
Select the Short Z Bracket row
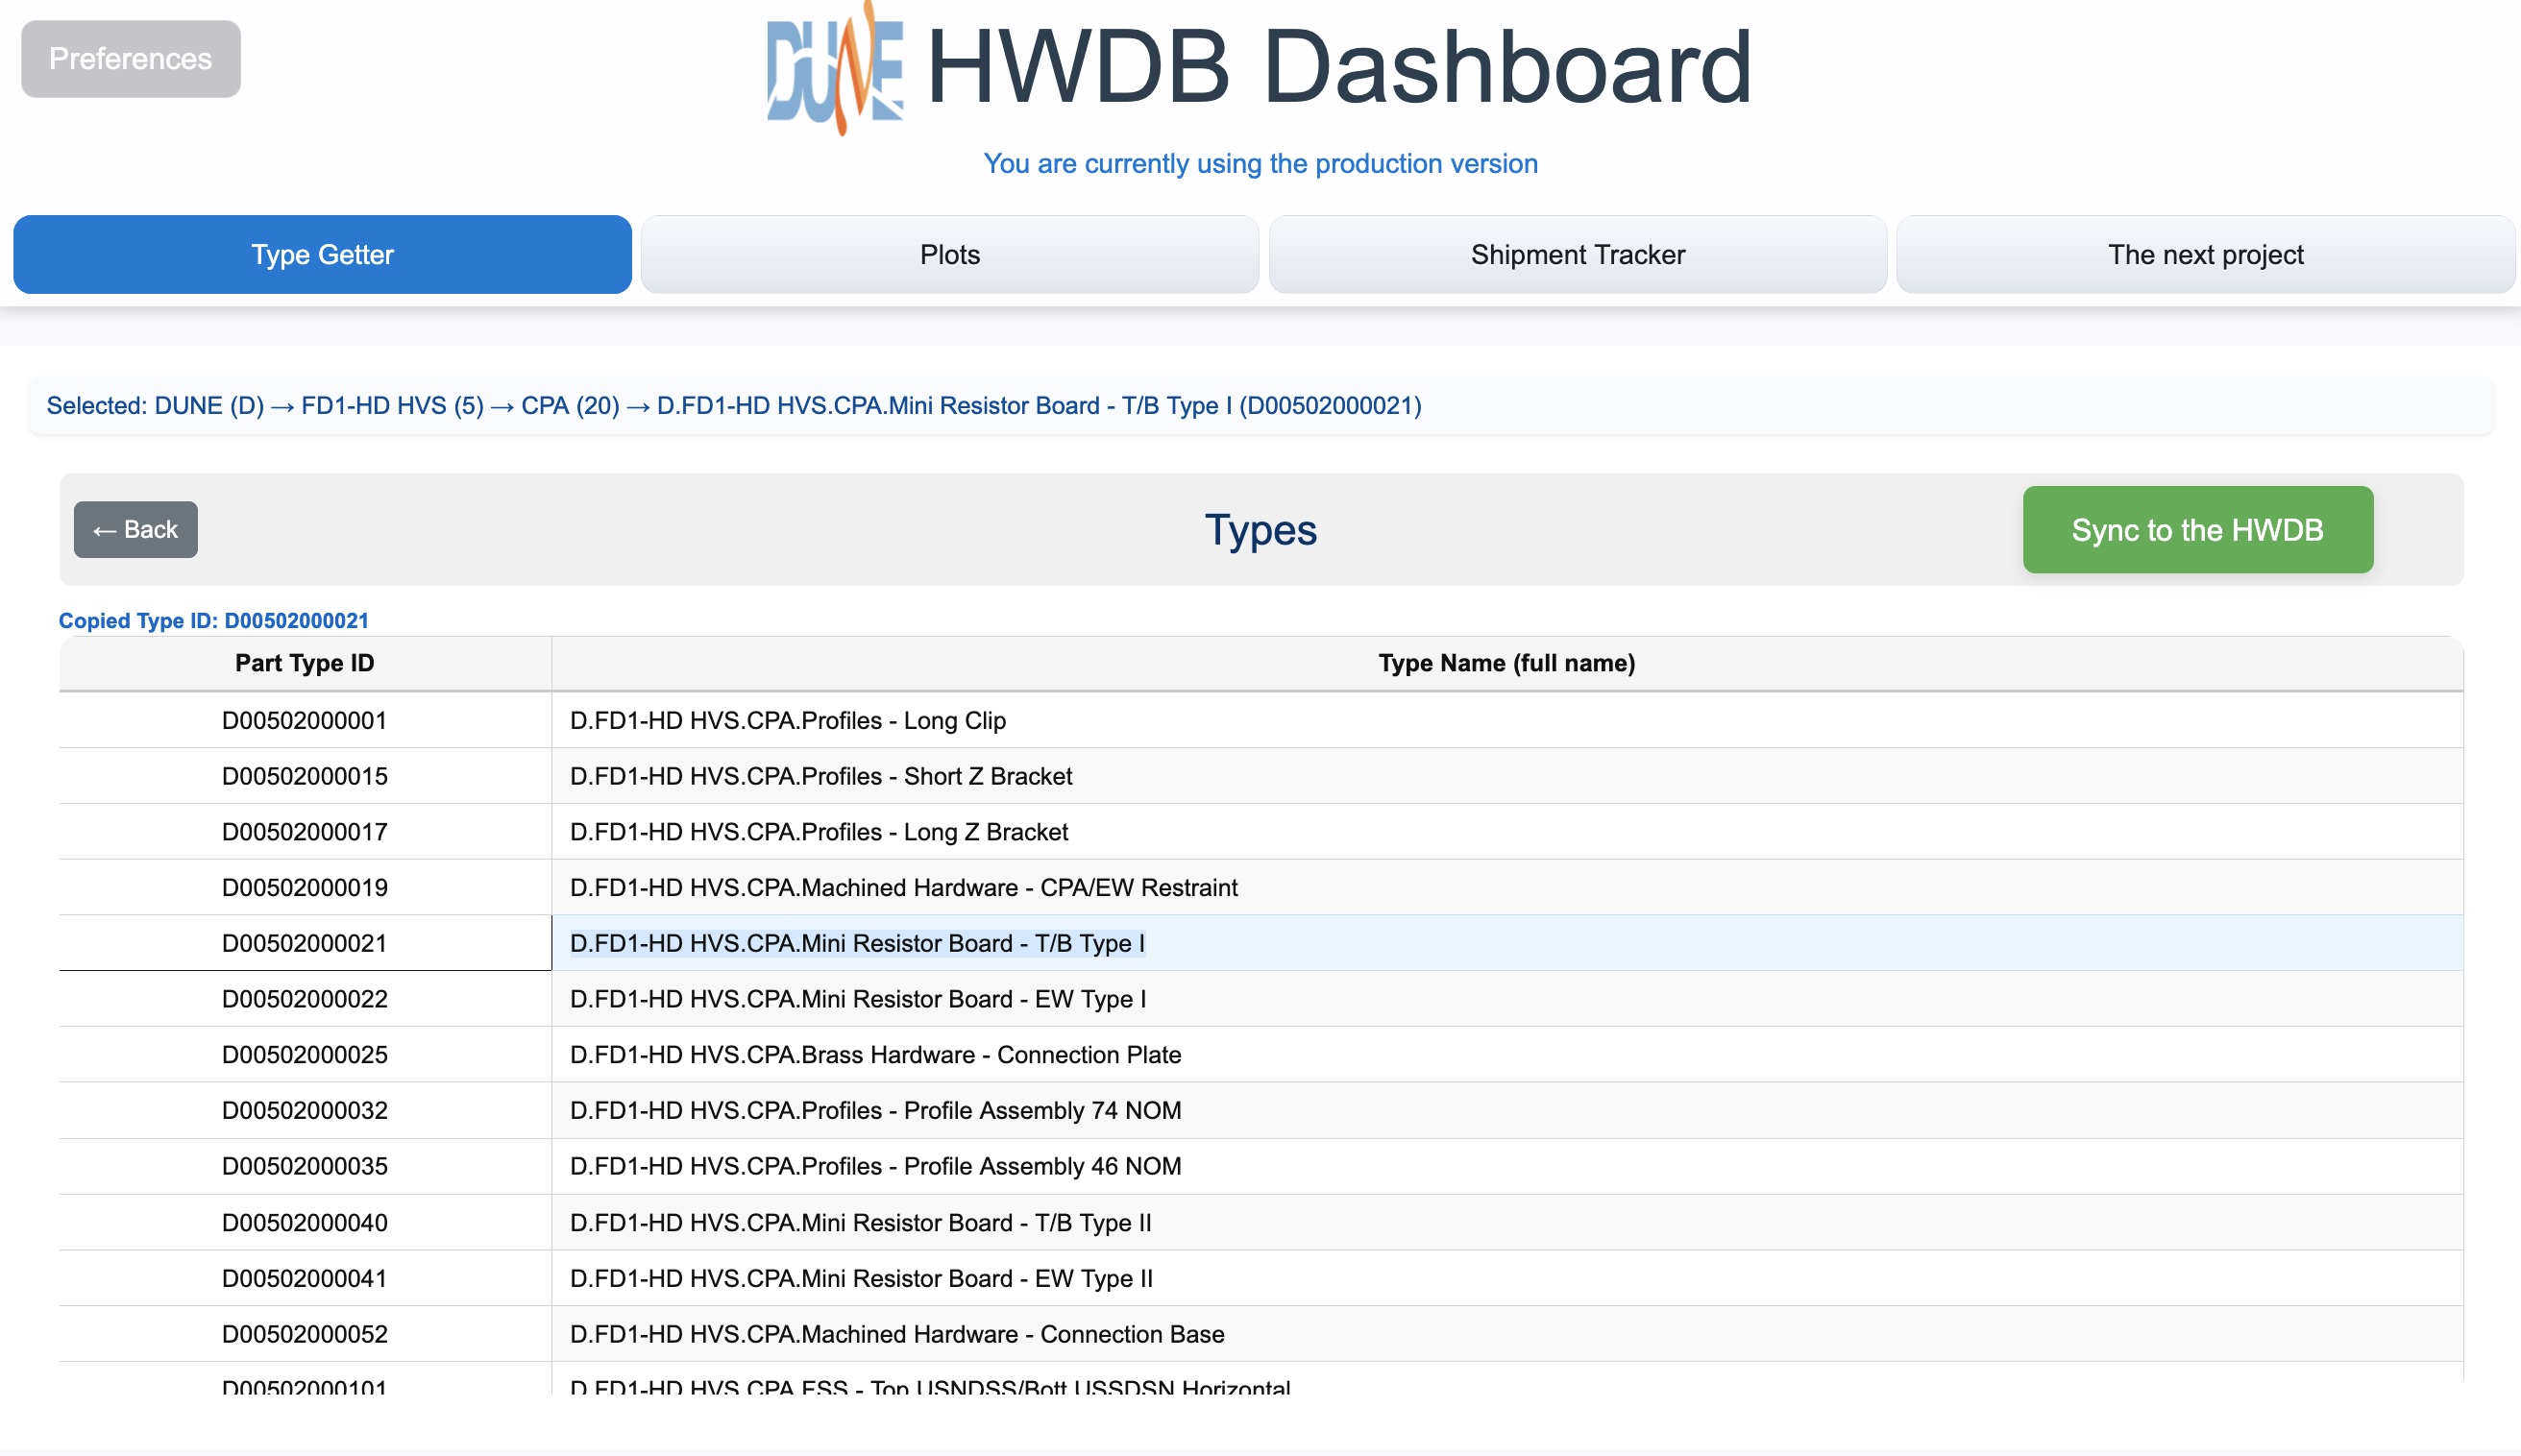pos(820,777)
